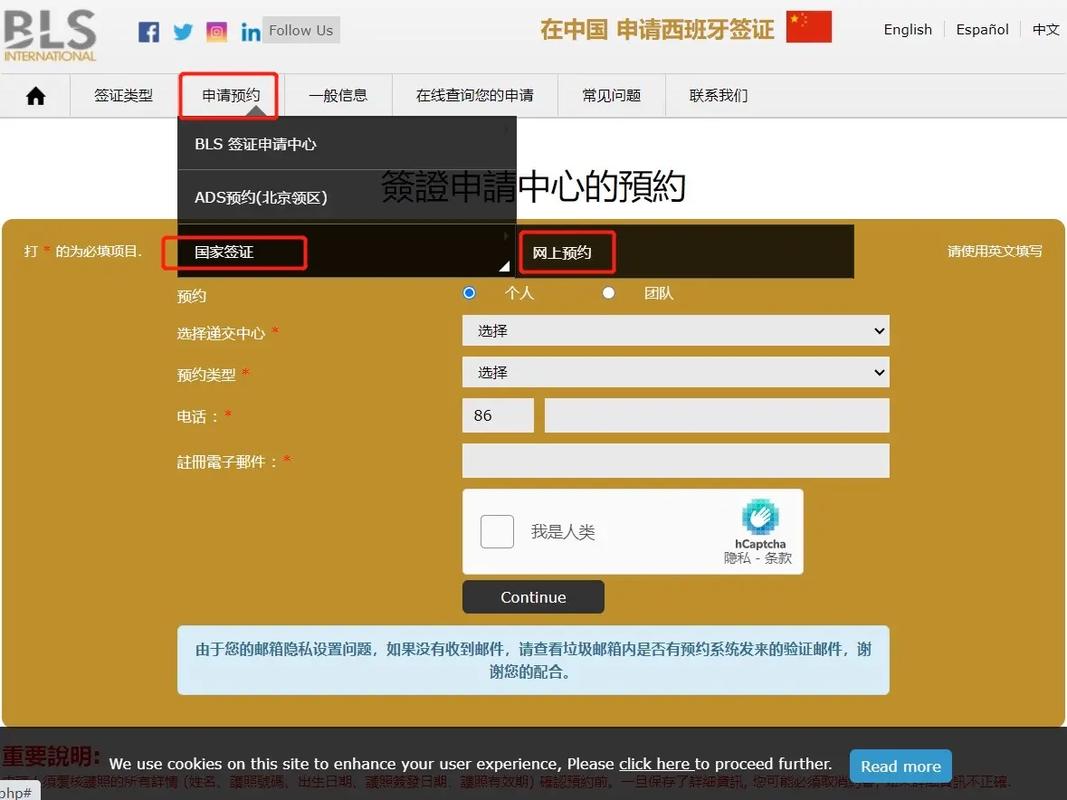The width and height of the screenshot is (1067, 800).
Task: Open the Facebook icon
Action: click(148, 31)
